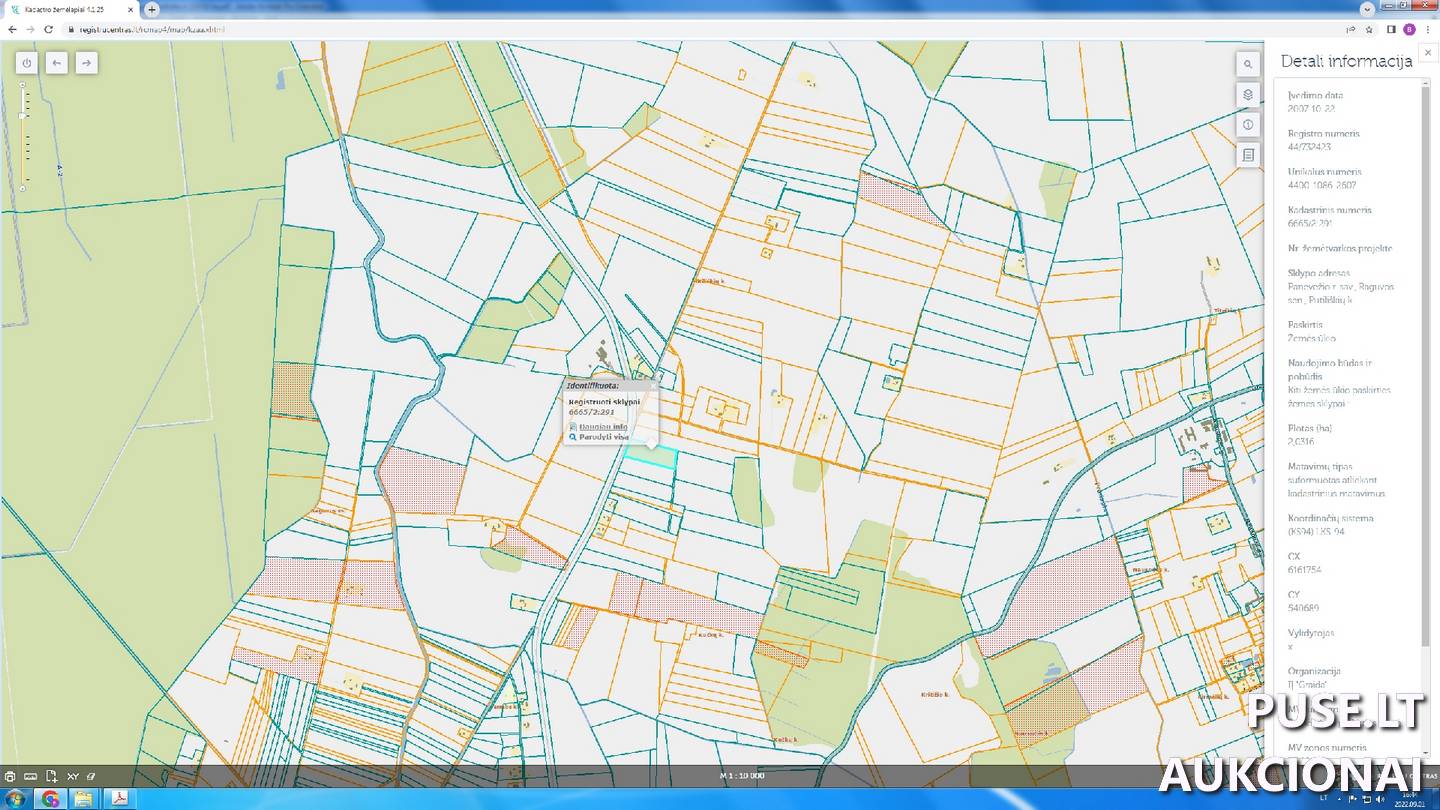This screenshot has width=1440, height=810.
Task: Click the map zoom level slider handle
Action: tap(23, 116)
